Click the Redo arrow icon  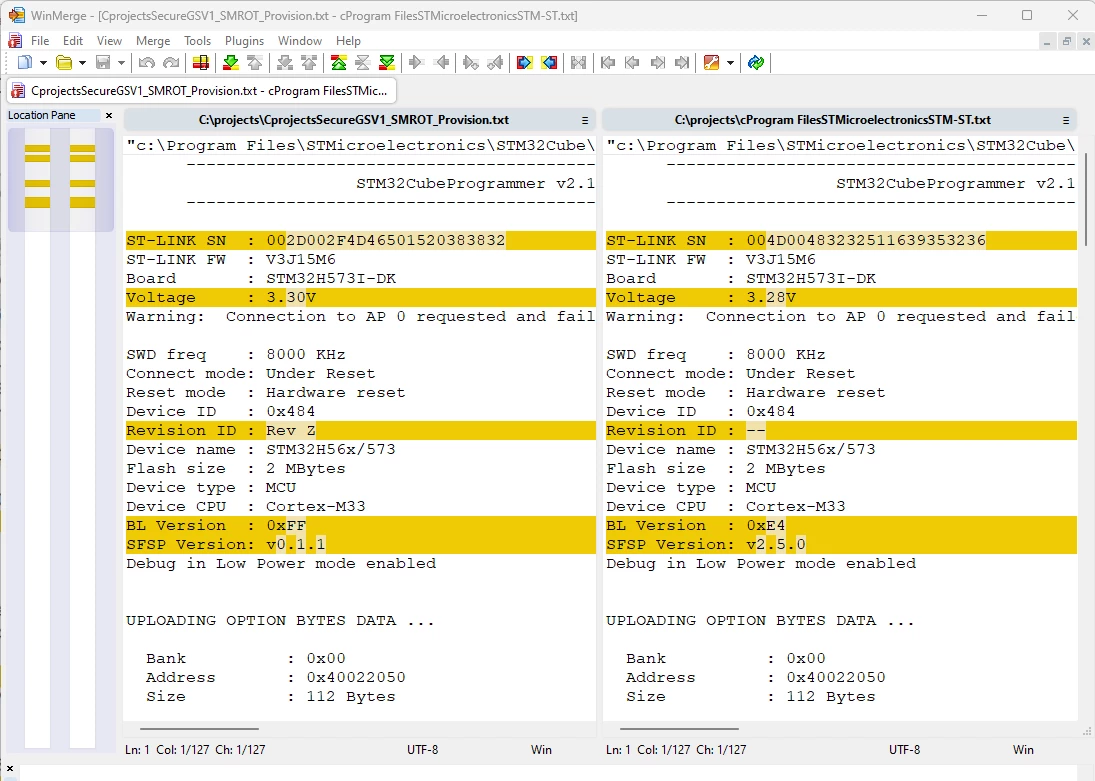(x=171, y=63)
